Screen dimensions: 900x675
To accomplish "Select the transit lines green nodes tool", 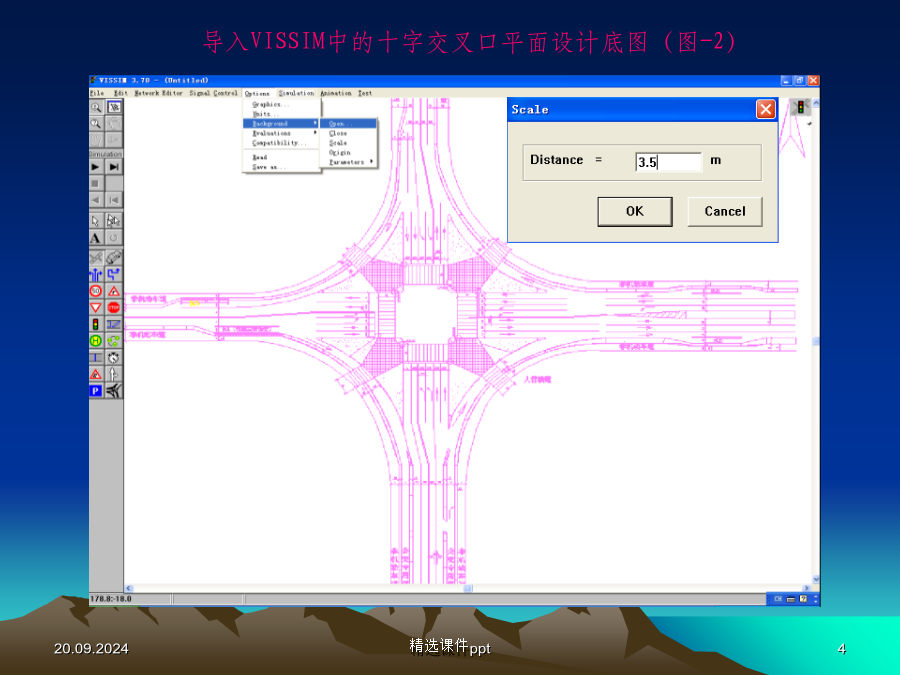I will 114,341.
